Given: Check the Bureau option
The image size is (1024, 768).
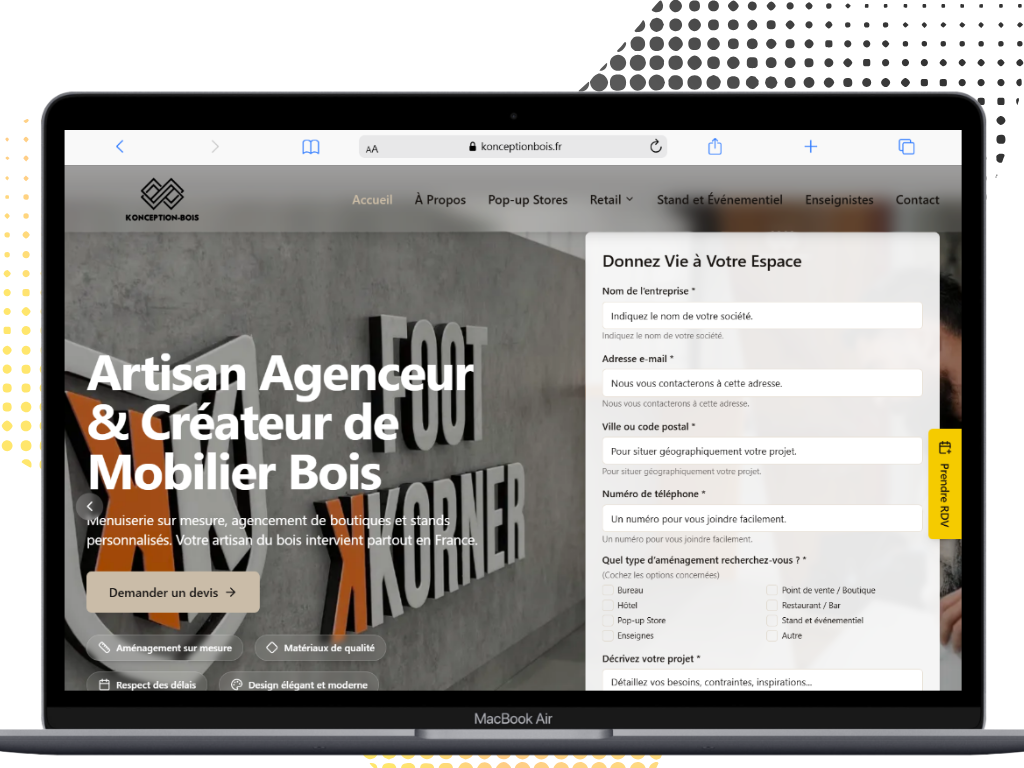Looking at the screenshot, I should pyautogui.click(x=608, y=590).
